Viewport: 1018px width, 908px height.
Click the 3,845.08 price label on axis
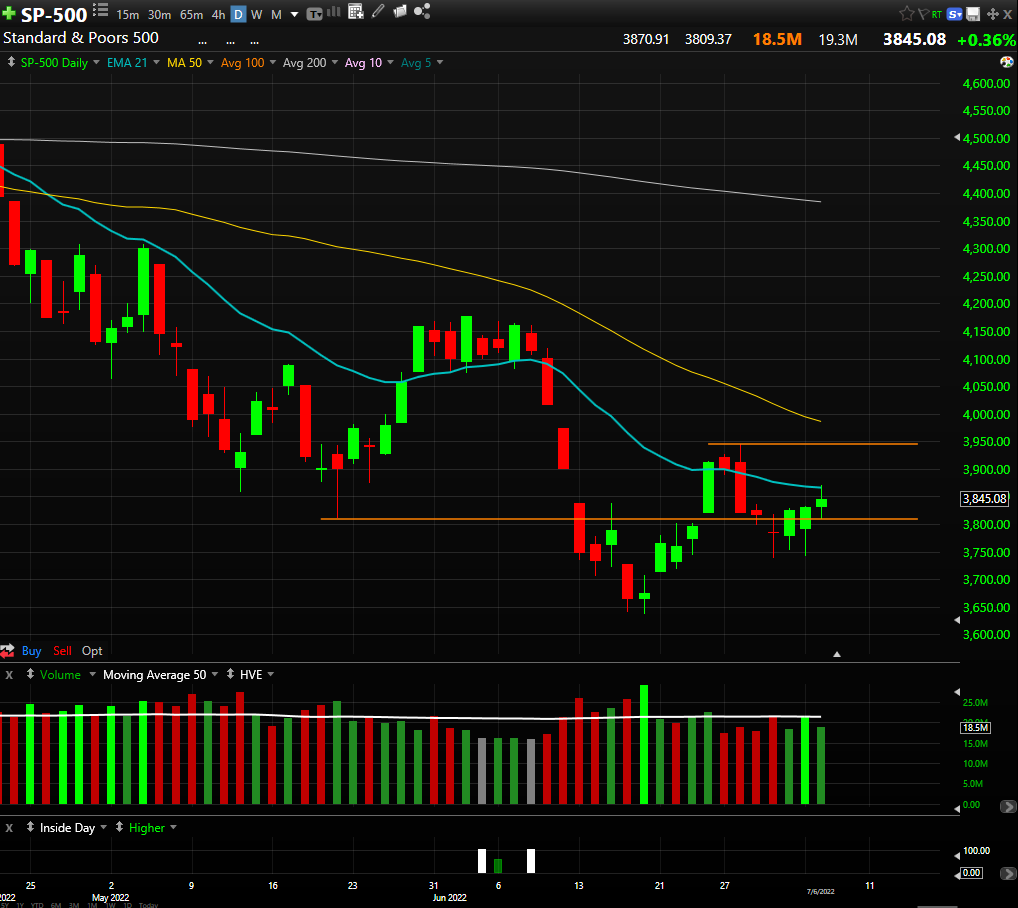pyautogui.click(x=984, y=498)
